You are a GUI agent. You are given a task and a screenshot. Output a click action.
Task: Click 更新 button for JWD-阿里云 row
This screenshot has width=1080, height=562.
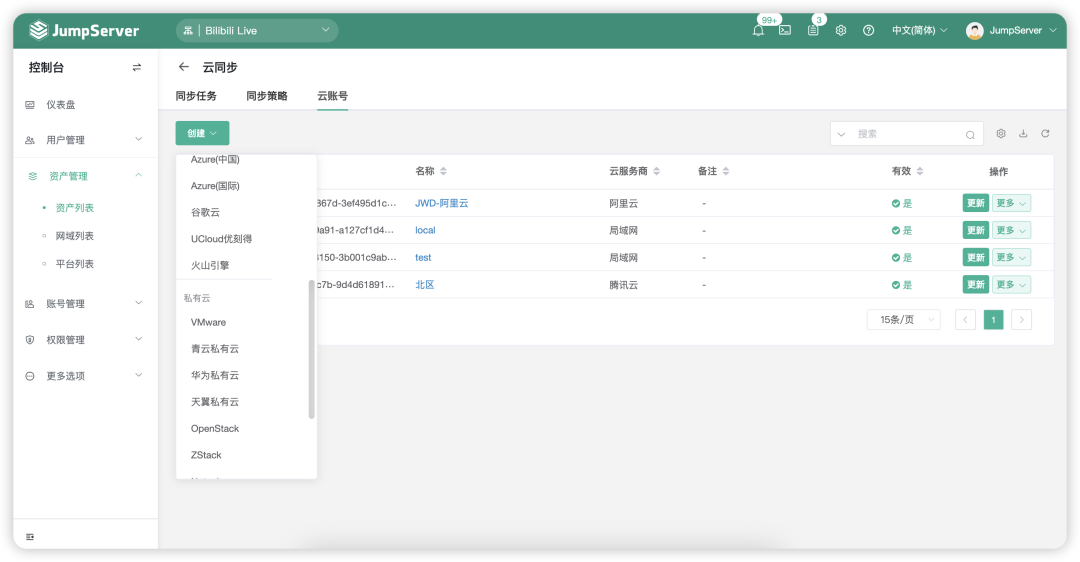click(x=975, y=203)
